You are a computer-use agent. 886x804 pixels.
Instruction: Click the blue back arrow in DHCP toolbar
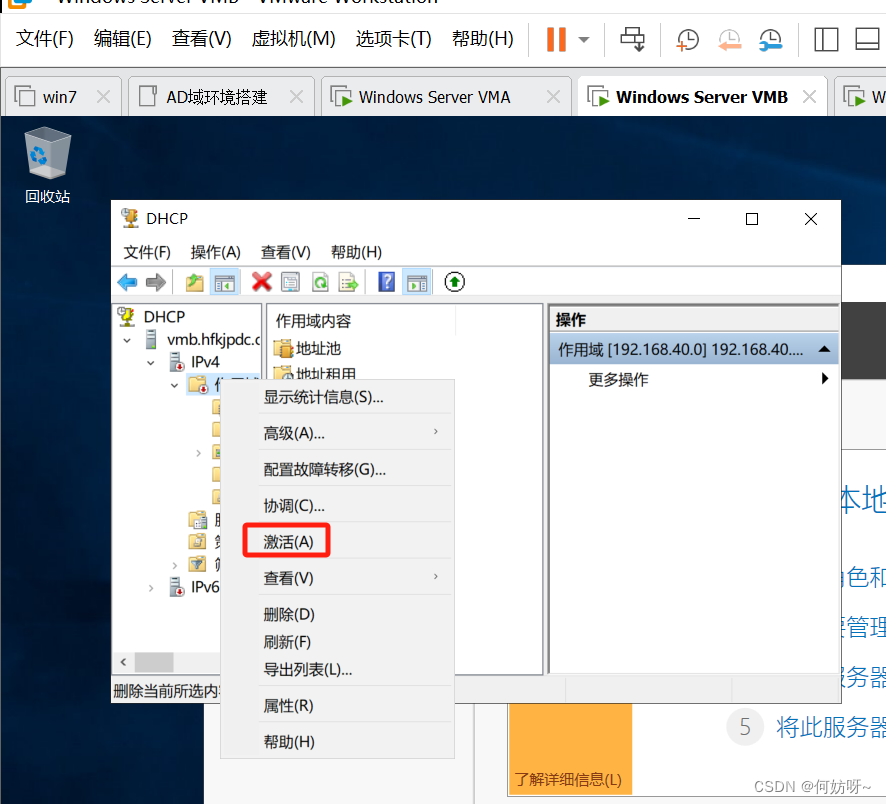(x=127, y=283)
